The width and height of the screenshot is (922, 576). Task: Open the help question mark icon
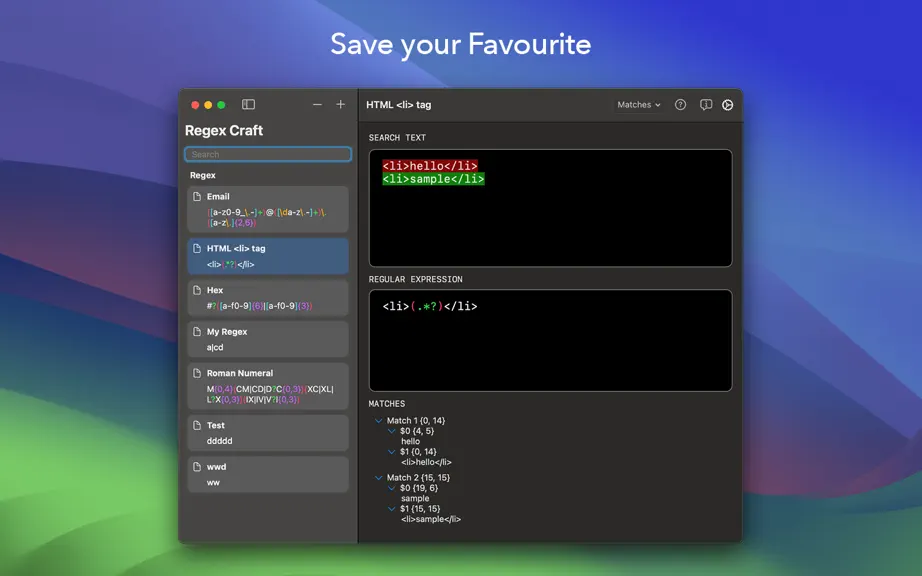pos(680,105)
